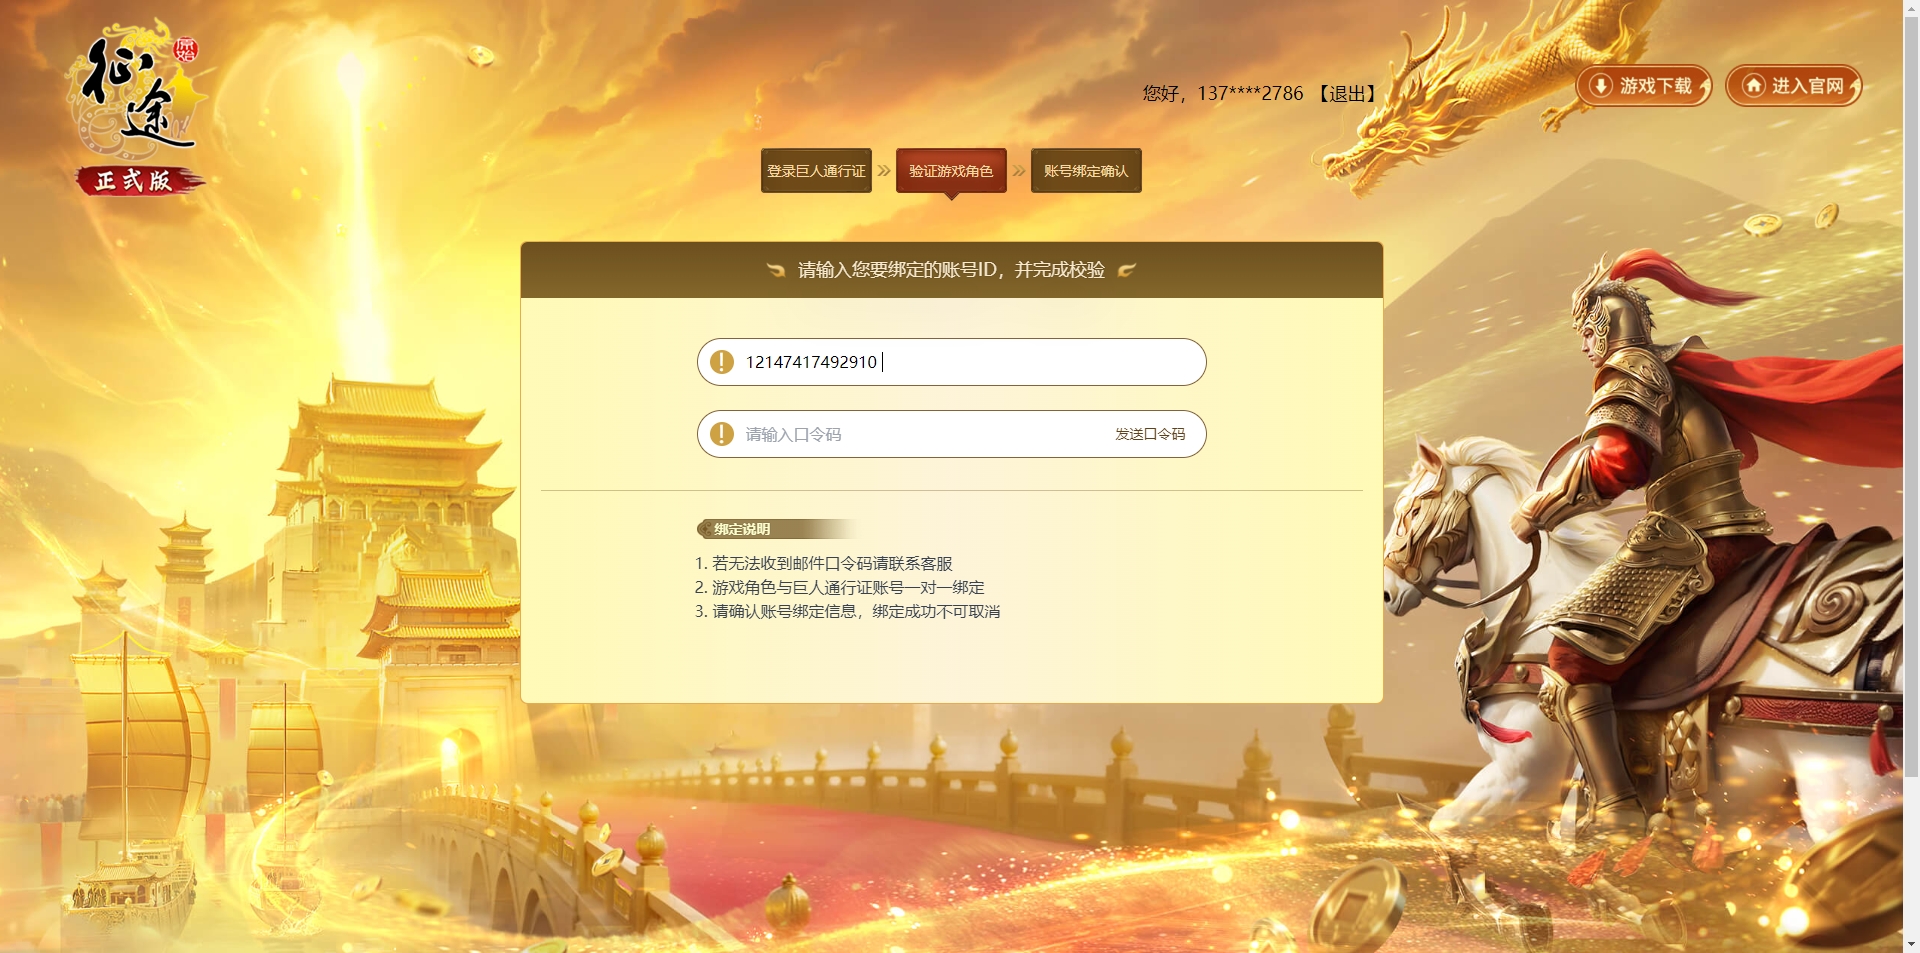Click 发送口令码 to send the code
This screenshot has height=953, width=1920.
tap(1150, 434)
